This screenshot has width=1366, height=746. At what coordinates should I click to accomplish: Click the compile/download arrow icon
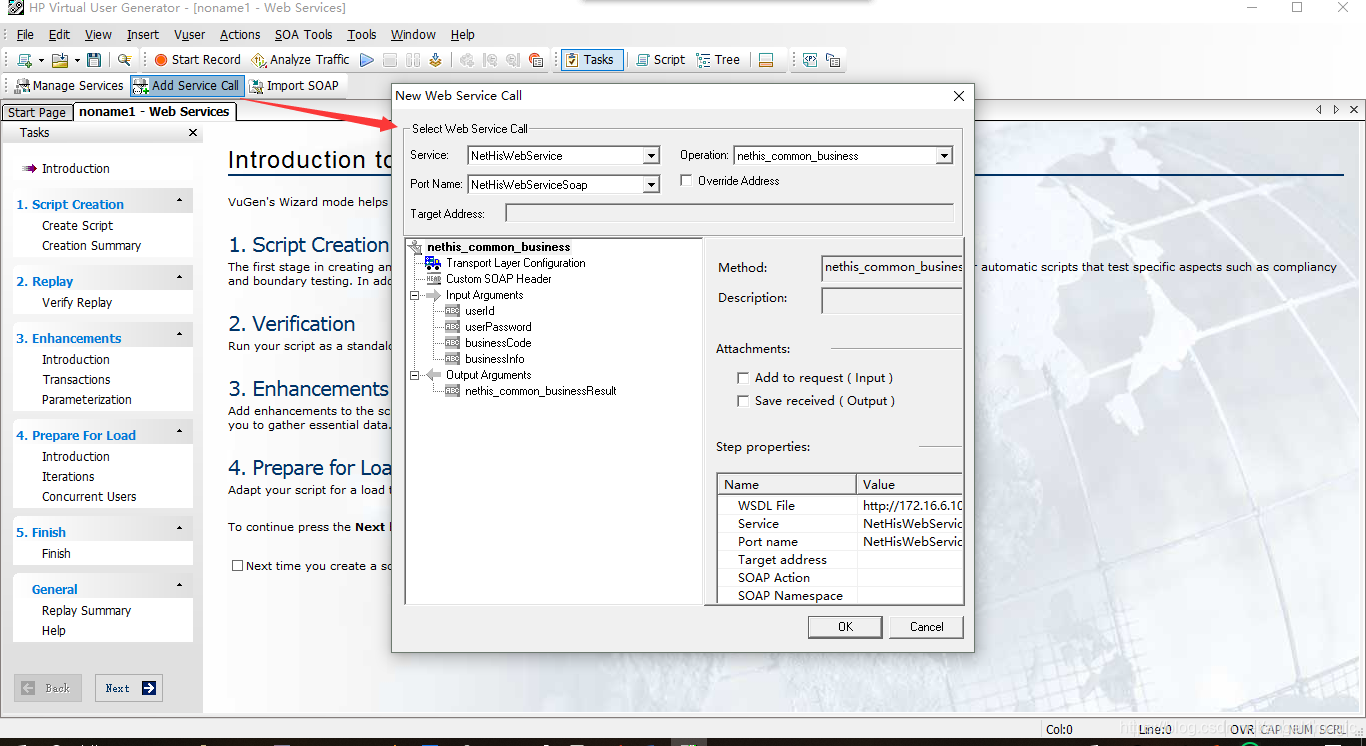pyautogui.click(x=435, y=60)
